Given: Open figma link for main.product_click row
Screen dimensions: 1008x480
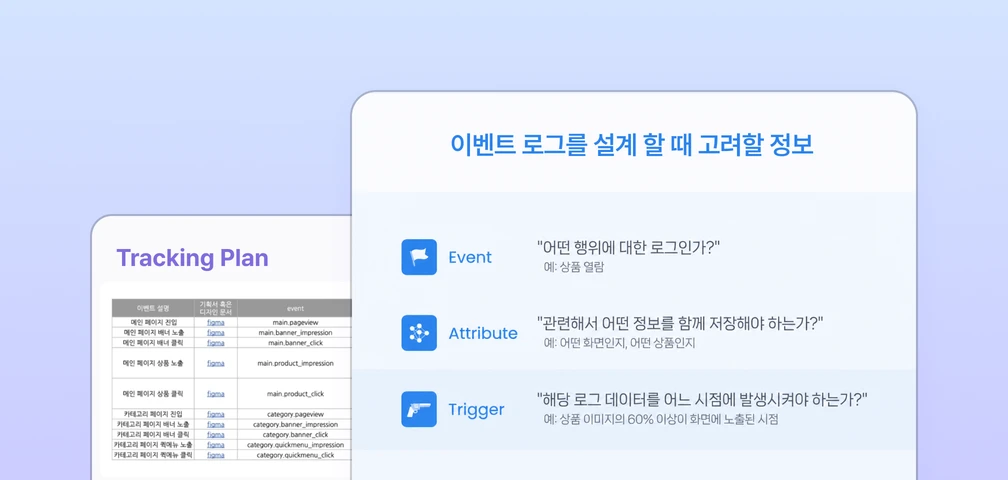Looking at the screenshot, I should 215,393.
